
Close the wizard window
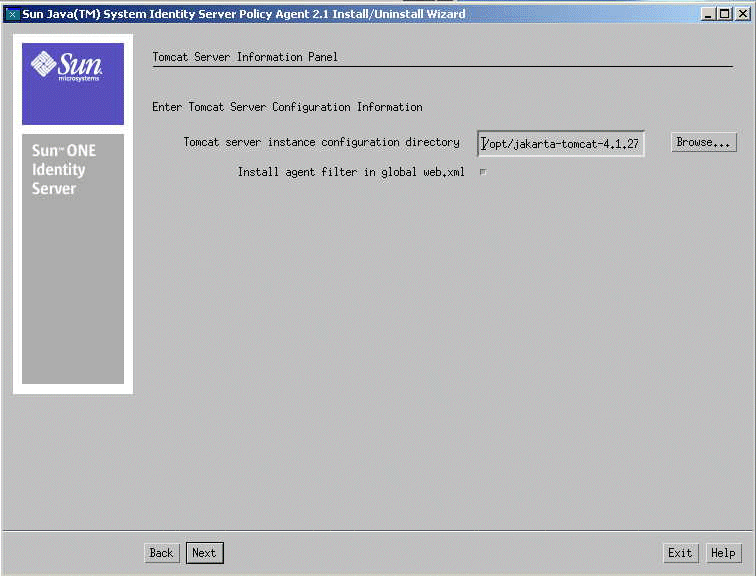tap(743, 14)
